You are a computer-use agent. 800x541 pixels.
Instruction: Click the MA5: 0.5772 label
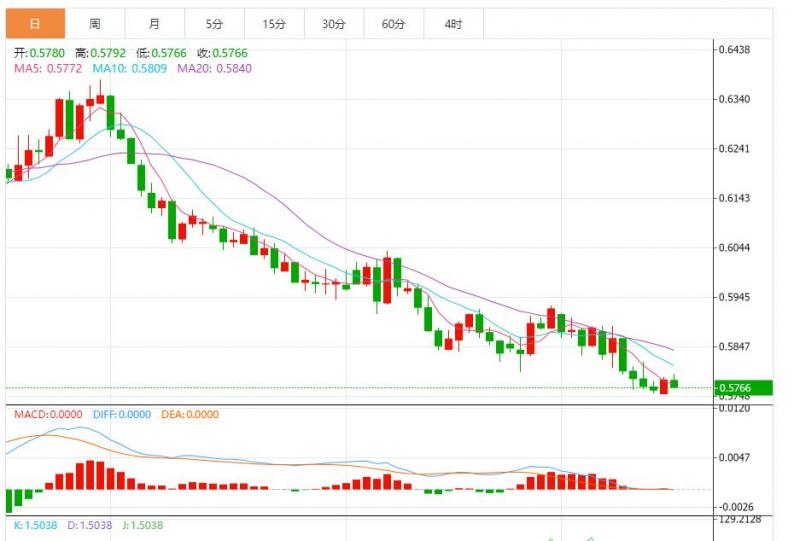pyautogui.click(x=48, y=68)
